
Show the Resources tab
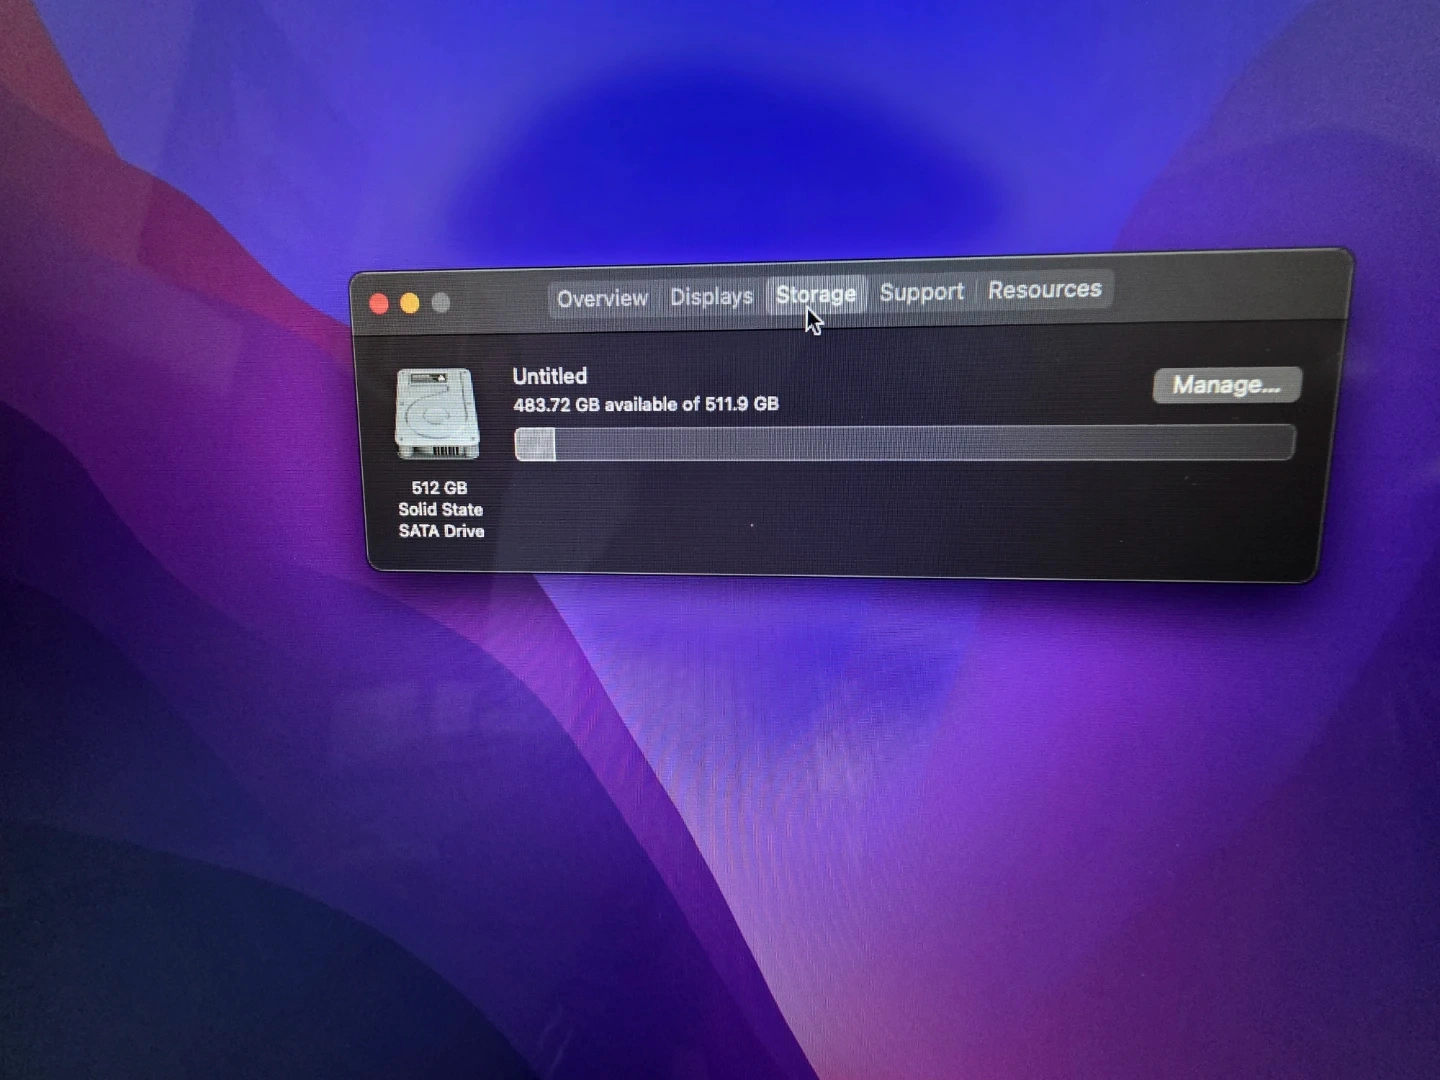point(1044,290)
